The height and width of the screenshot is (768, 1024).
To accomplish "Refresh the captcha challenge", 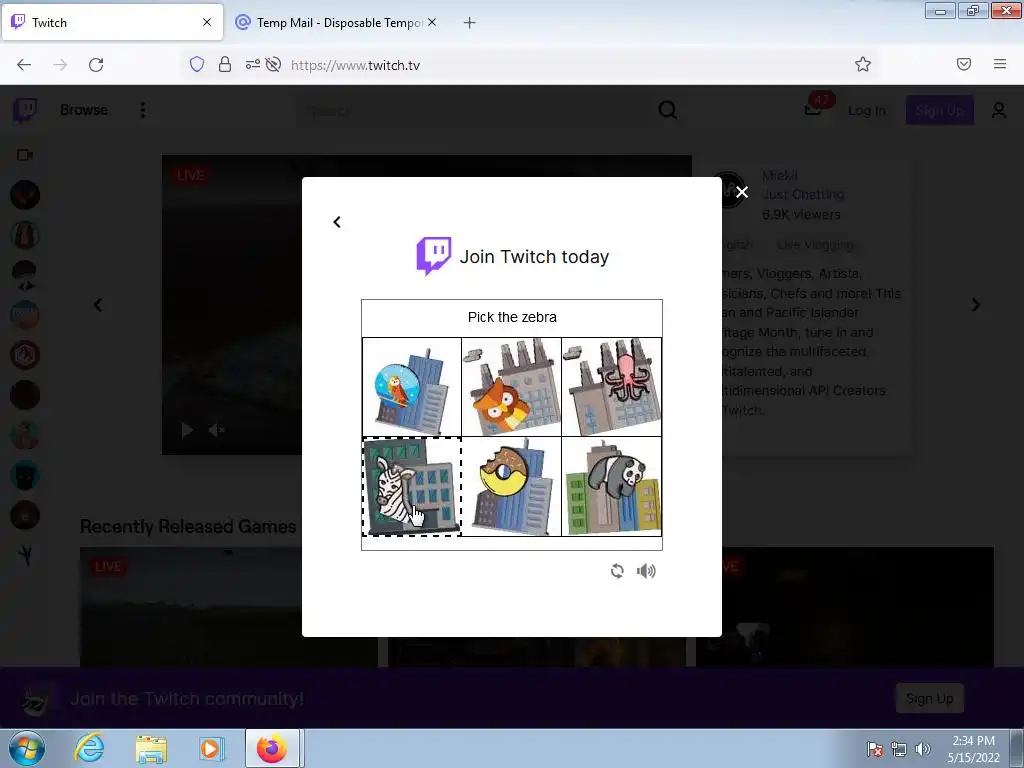I will click(x=617, y=571).
